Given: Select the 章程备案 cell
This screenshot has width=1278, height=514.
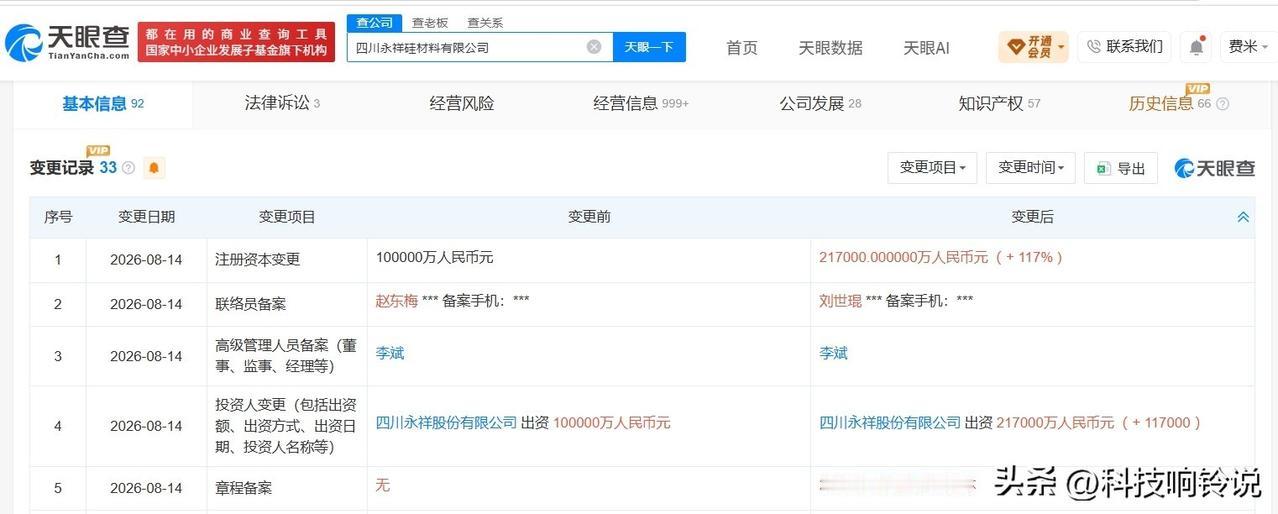Looking at the screenshot, I should coord(287,488).
